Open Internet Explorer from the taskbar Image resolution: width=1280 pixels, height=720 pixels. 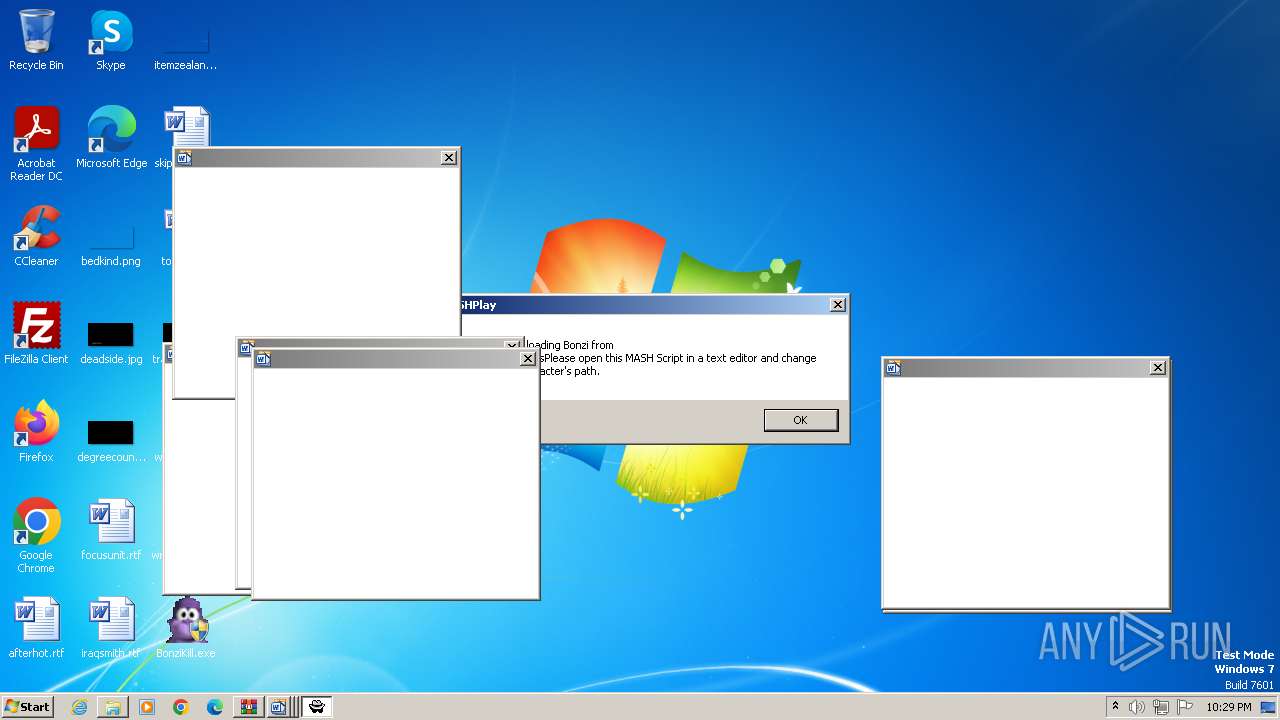[79, 707]
